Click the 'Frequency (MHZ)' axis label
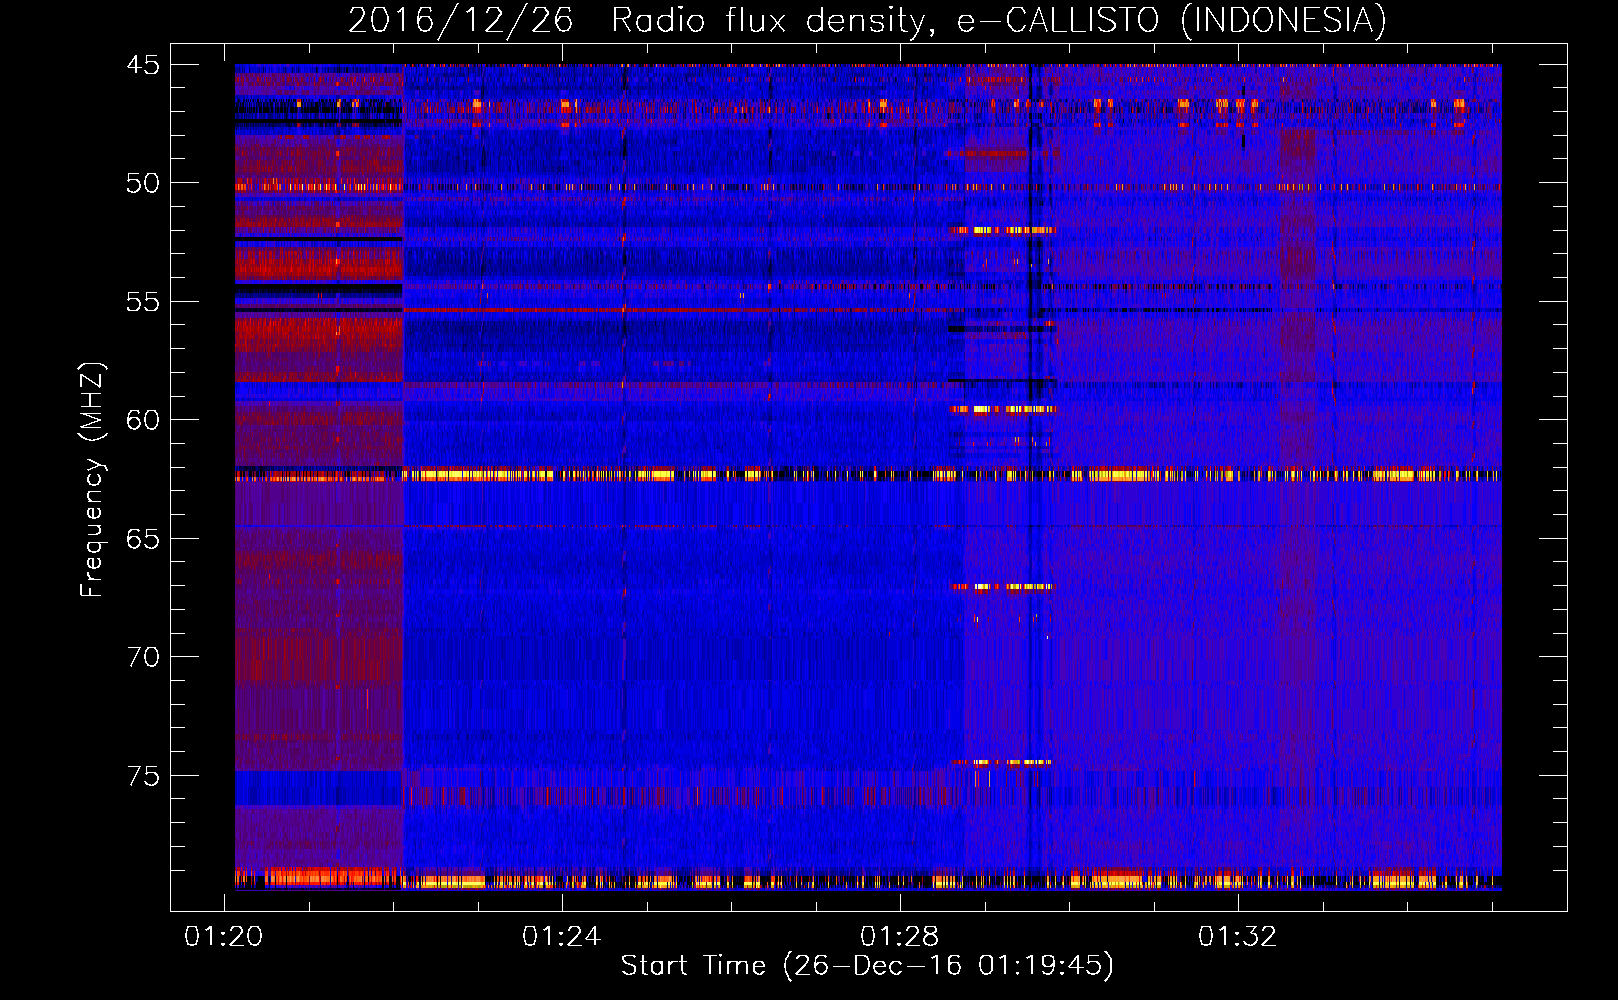 (92, 480)
